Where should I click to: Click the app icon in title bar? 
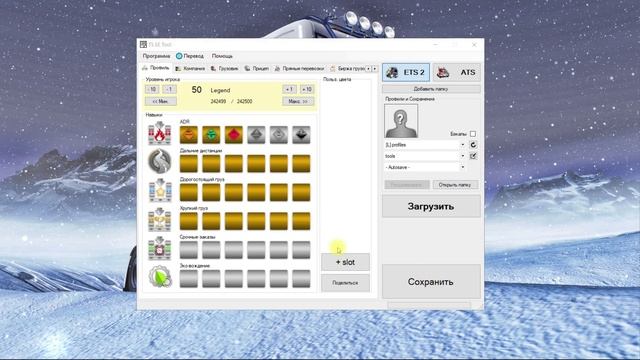[x=143, y=44]
